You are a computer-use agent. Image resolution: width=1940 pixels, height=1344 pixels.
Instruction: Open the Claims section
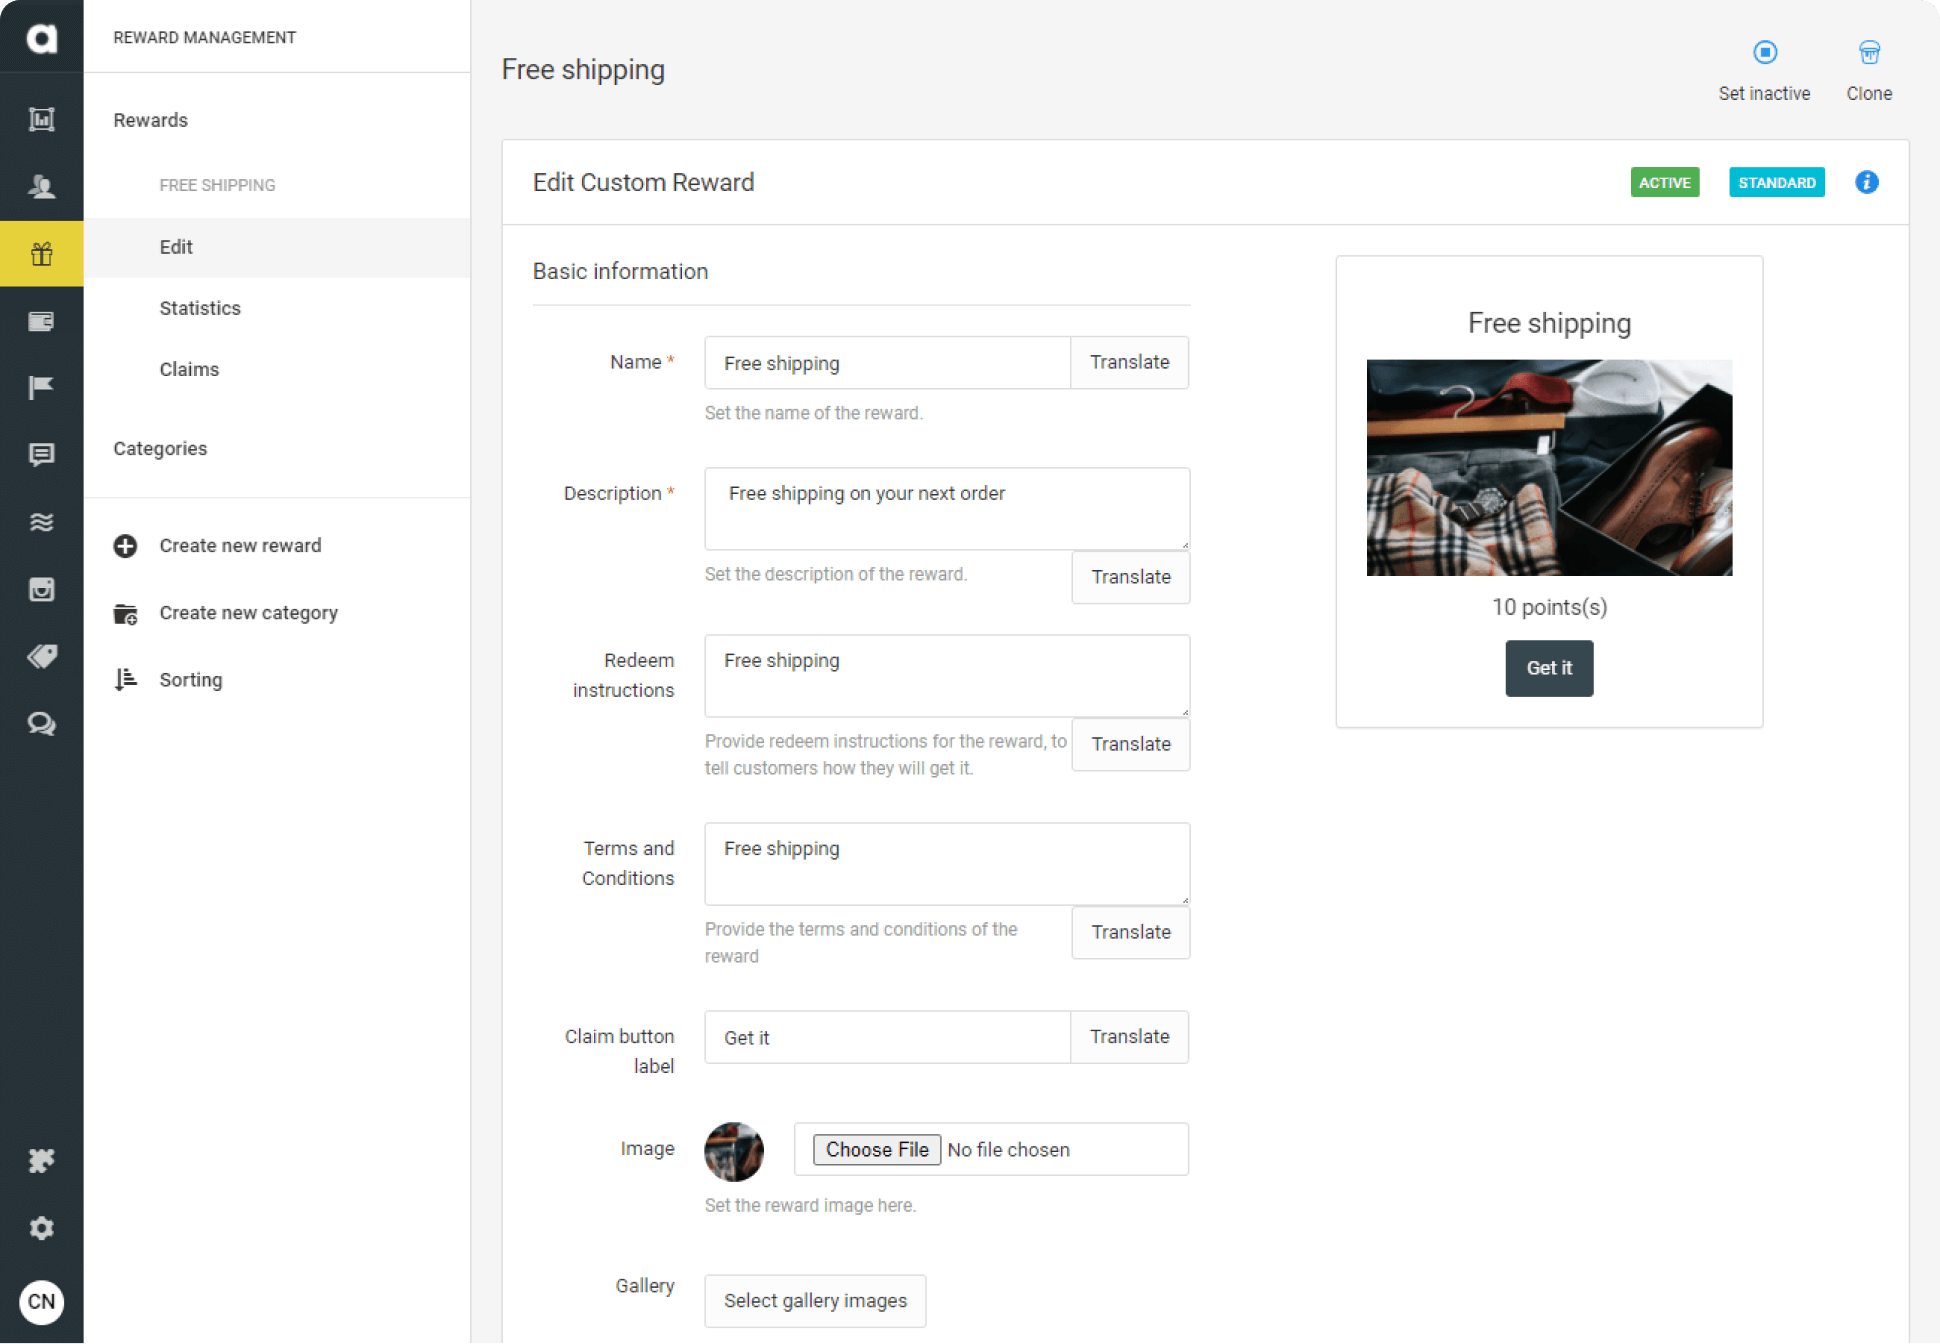click(189, 369)
